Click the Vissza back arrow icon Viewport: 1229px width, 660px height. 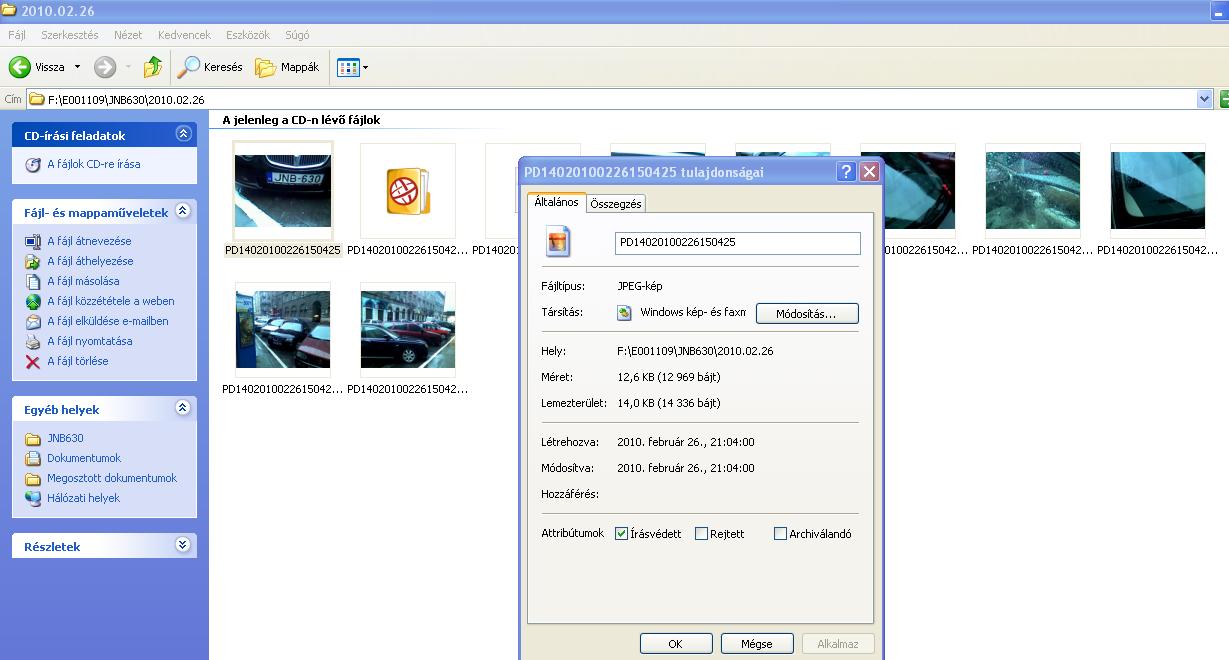tap(20, 67)
